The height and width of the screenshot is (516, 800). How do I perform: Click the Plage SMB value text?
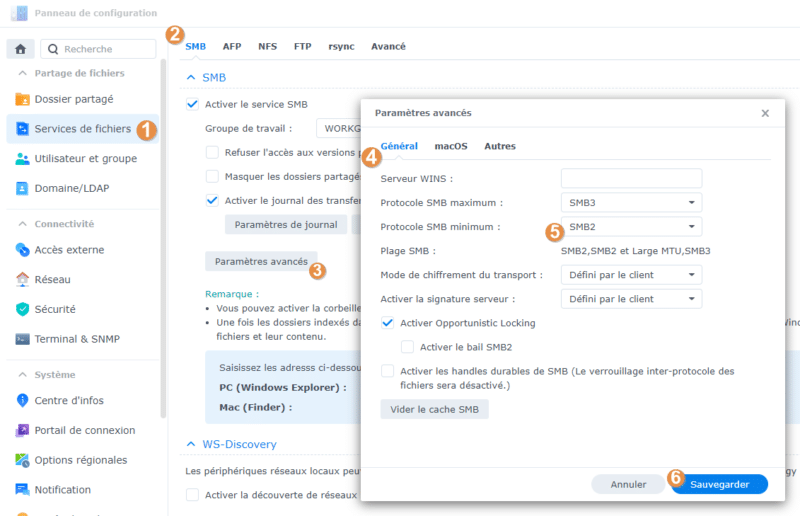pyautogui.click(x=636, y=251)
